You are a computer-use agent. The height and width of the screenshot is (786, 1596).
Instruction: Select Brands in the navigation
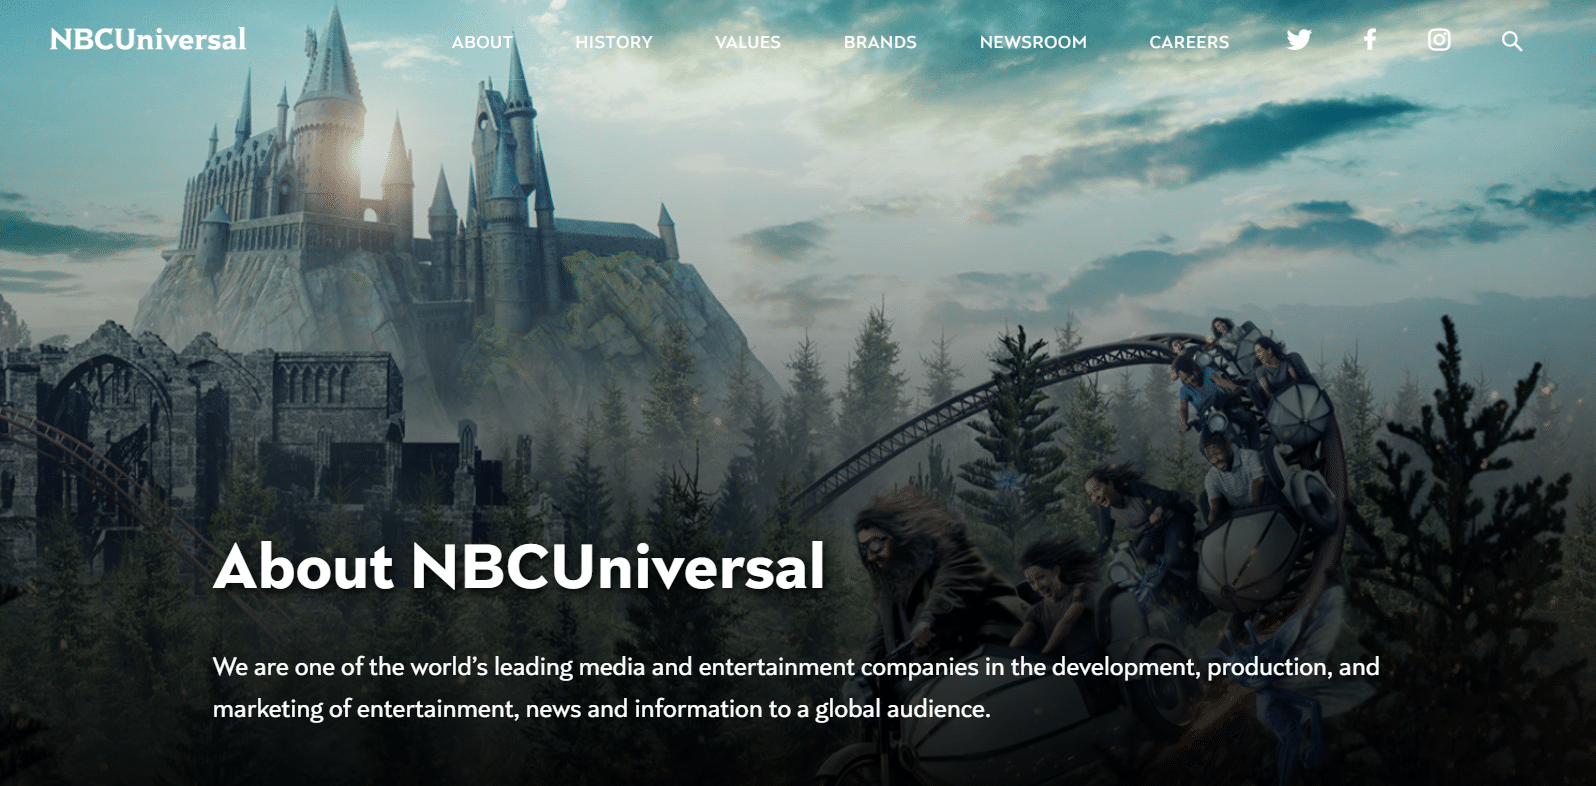(x=880, y=42)
